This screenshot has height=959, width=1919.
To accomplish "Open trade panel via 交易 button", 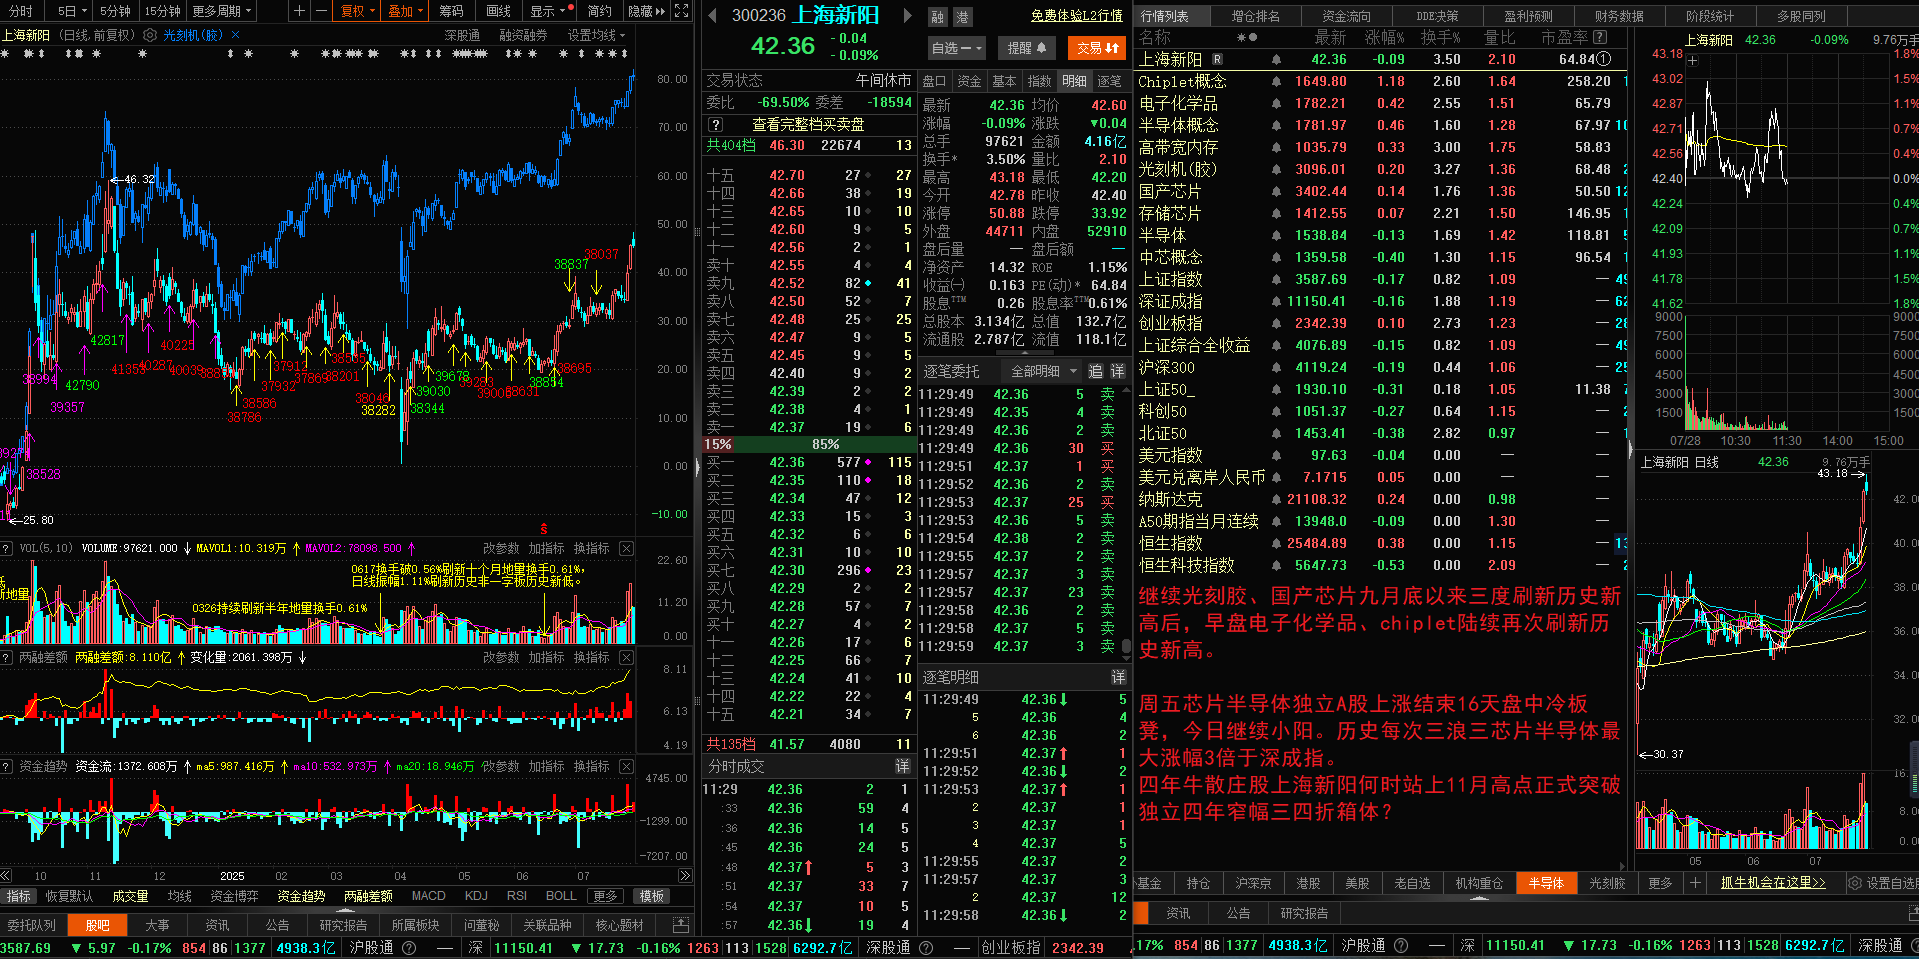I will tap(1098, 47).
